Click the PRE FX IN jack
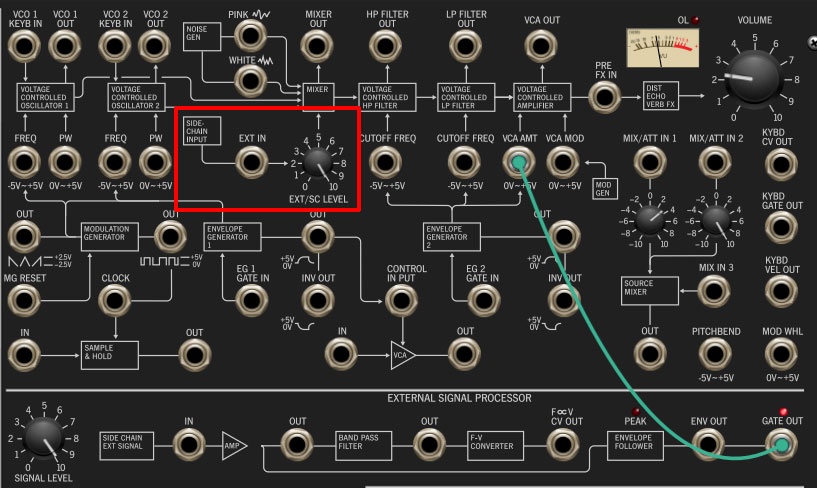Image resolution: width=817 pixels, height=488 pixels. coord(604,97)
